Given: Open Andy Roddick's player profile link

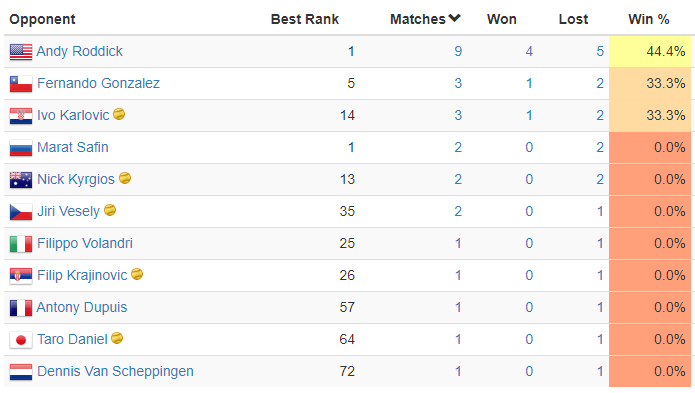Looking at the screenshot, I should [x=79, y=51].
